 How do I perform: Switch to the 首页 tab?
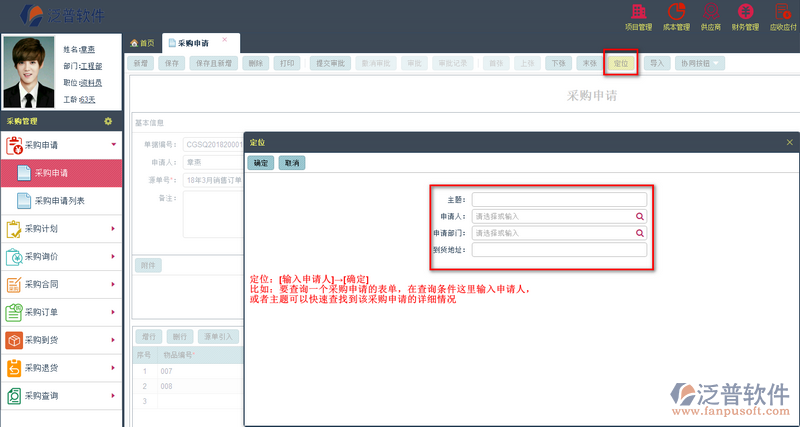(142, 43)
